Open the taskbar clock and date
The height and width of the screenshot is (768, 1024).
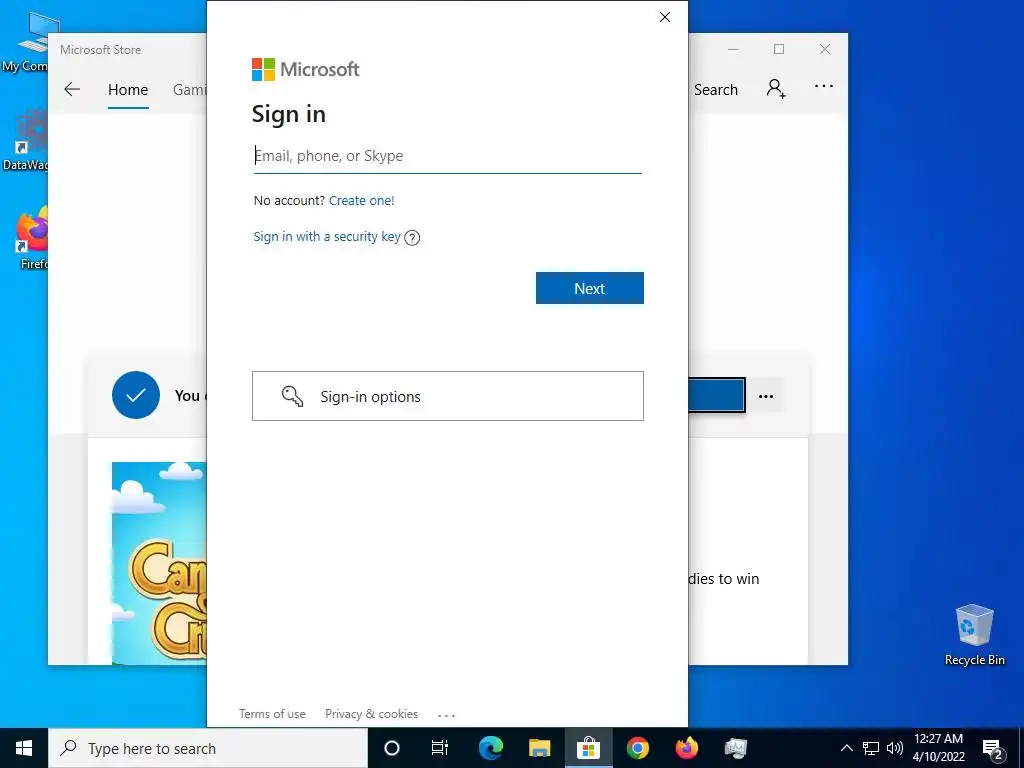938,748
